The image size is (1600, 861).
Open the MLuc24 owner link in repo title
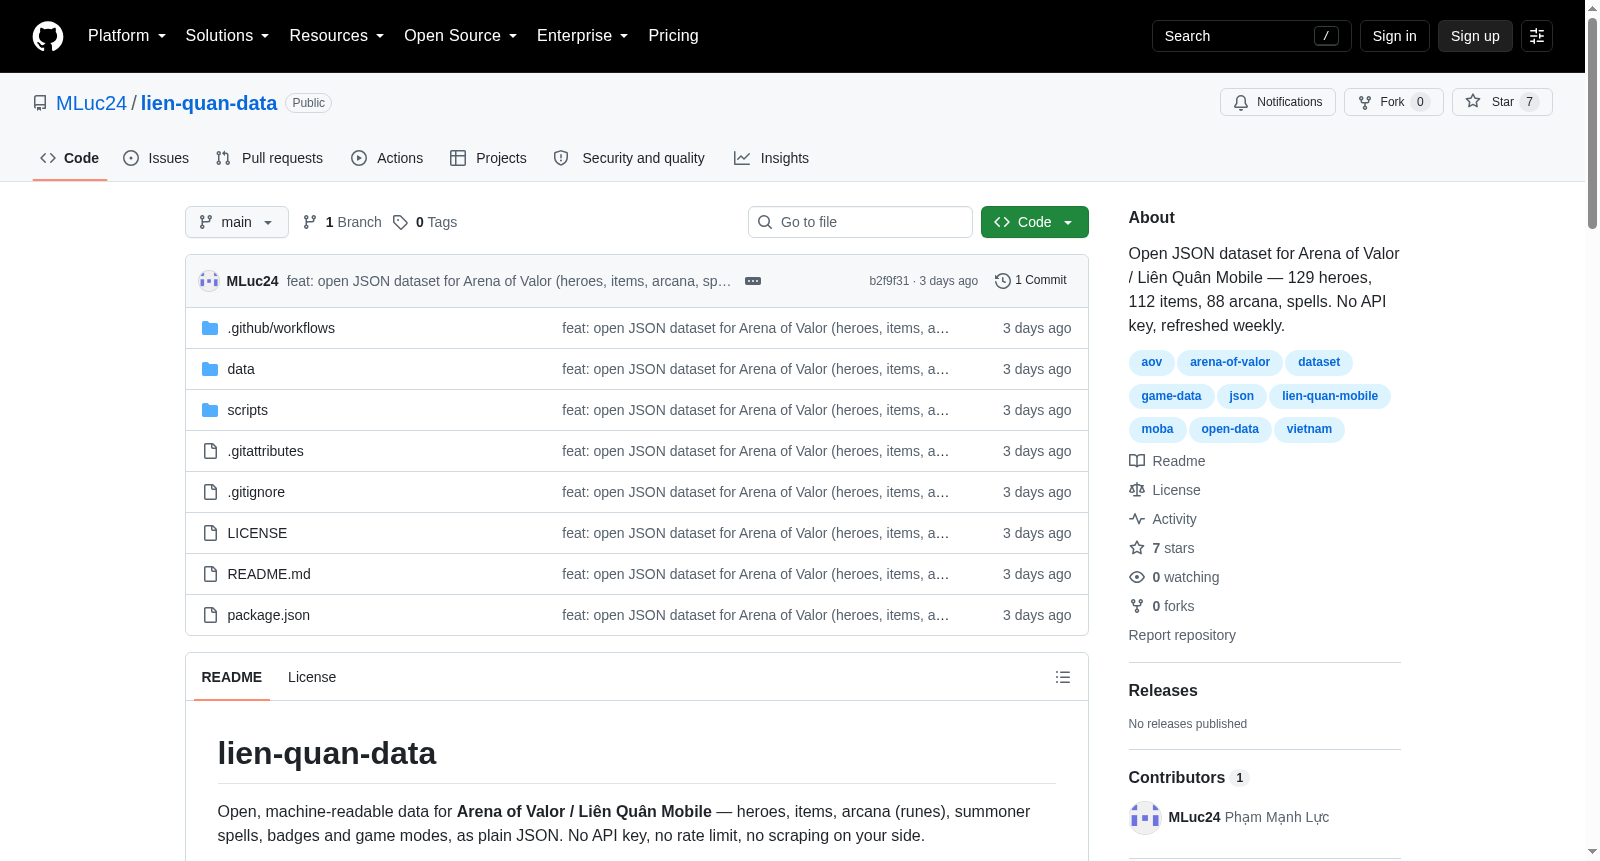(91, 103)
